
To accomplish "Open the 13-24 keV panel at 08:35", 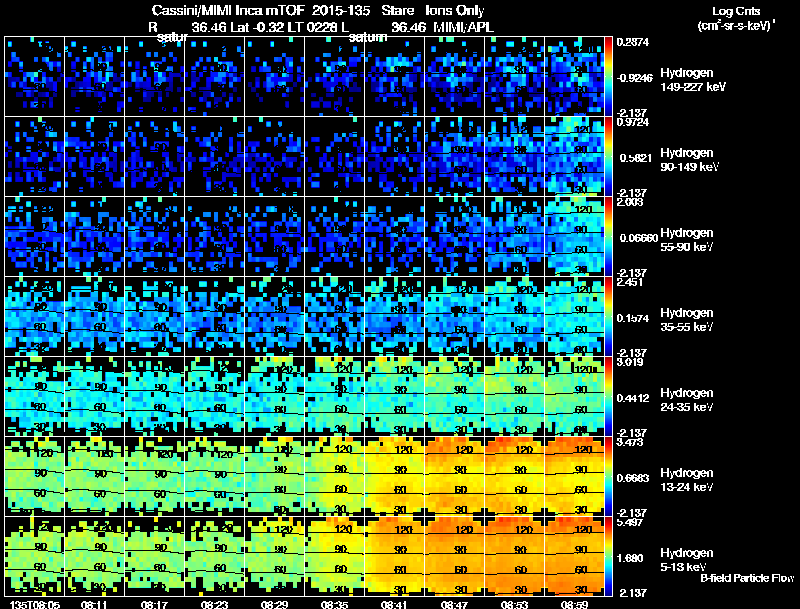I will (334, 476).
